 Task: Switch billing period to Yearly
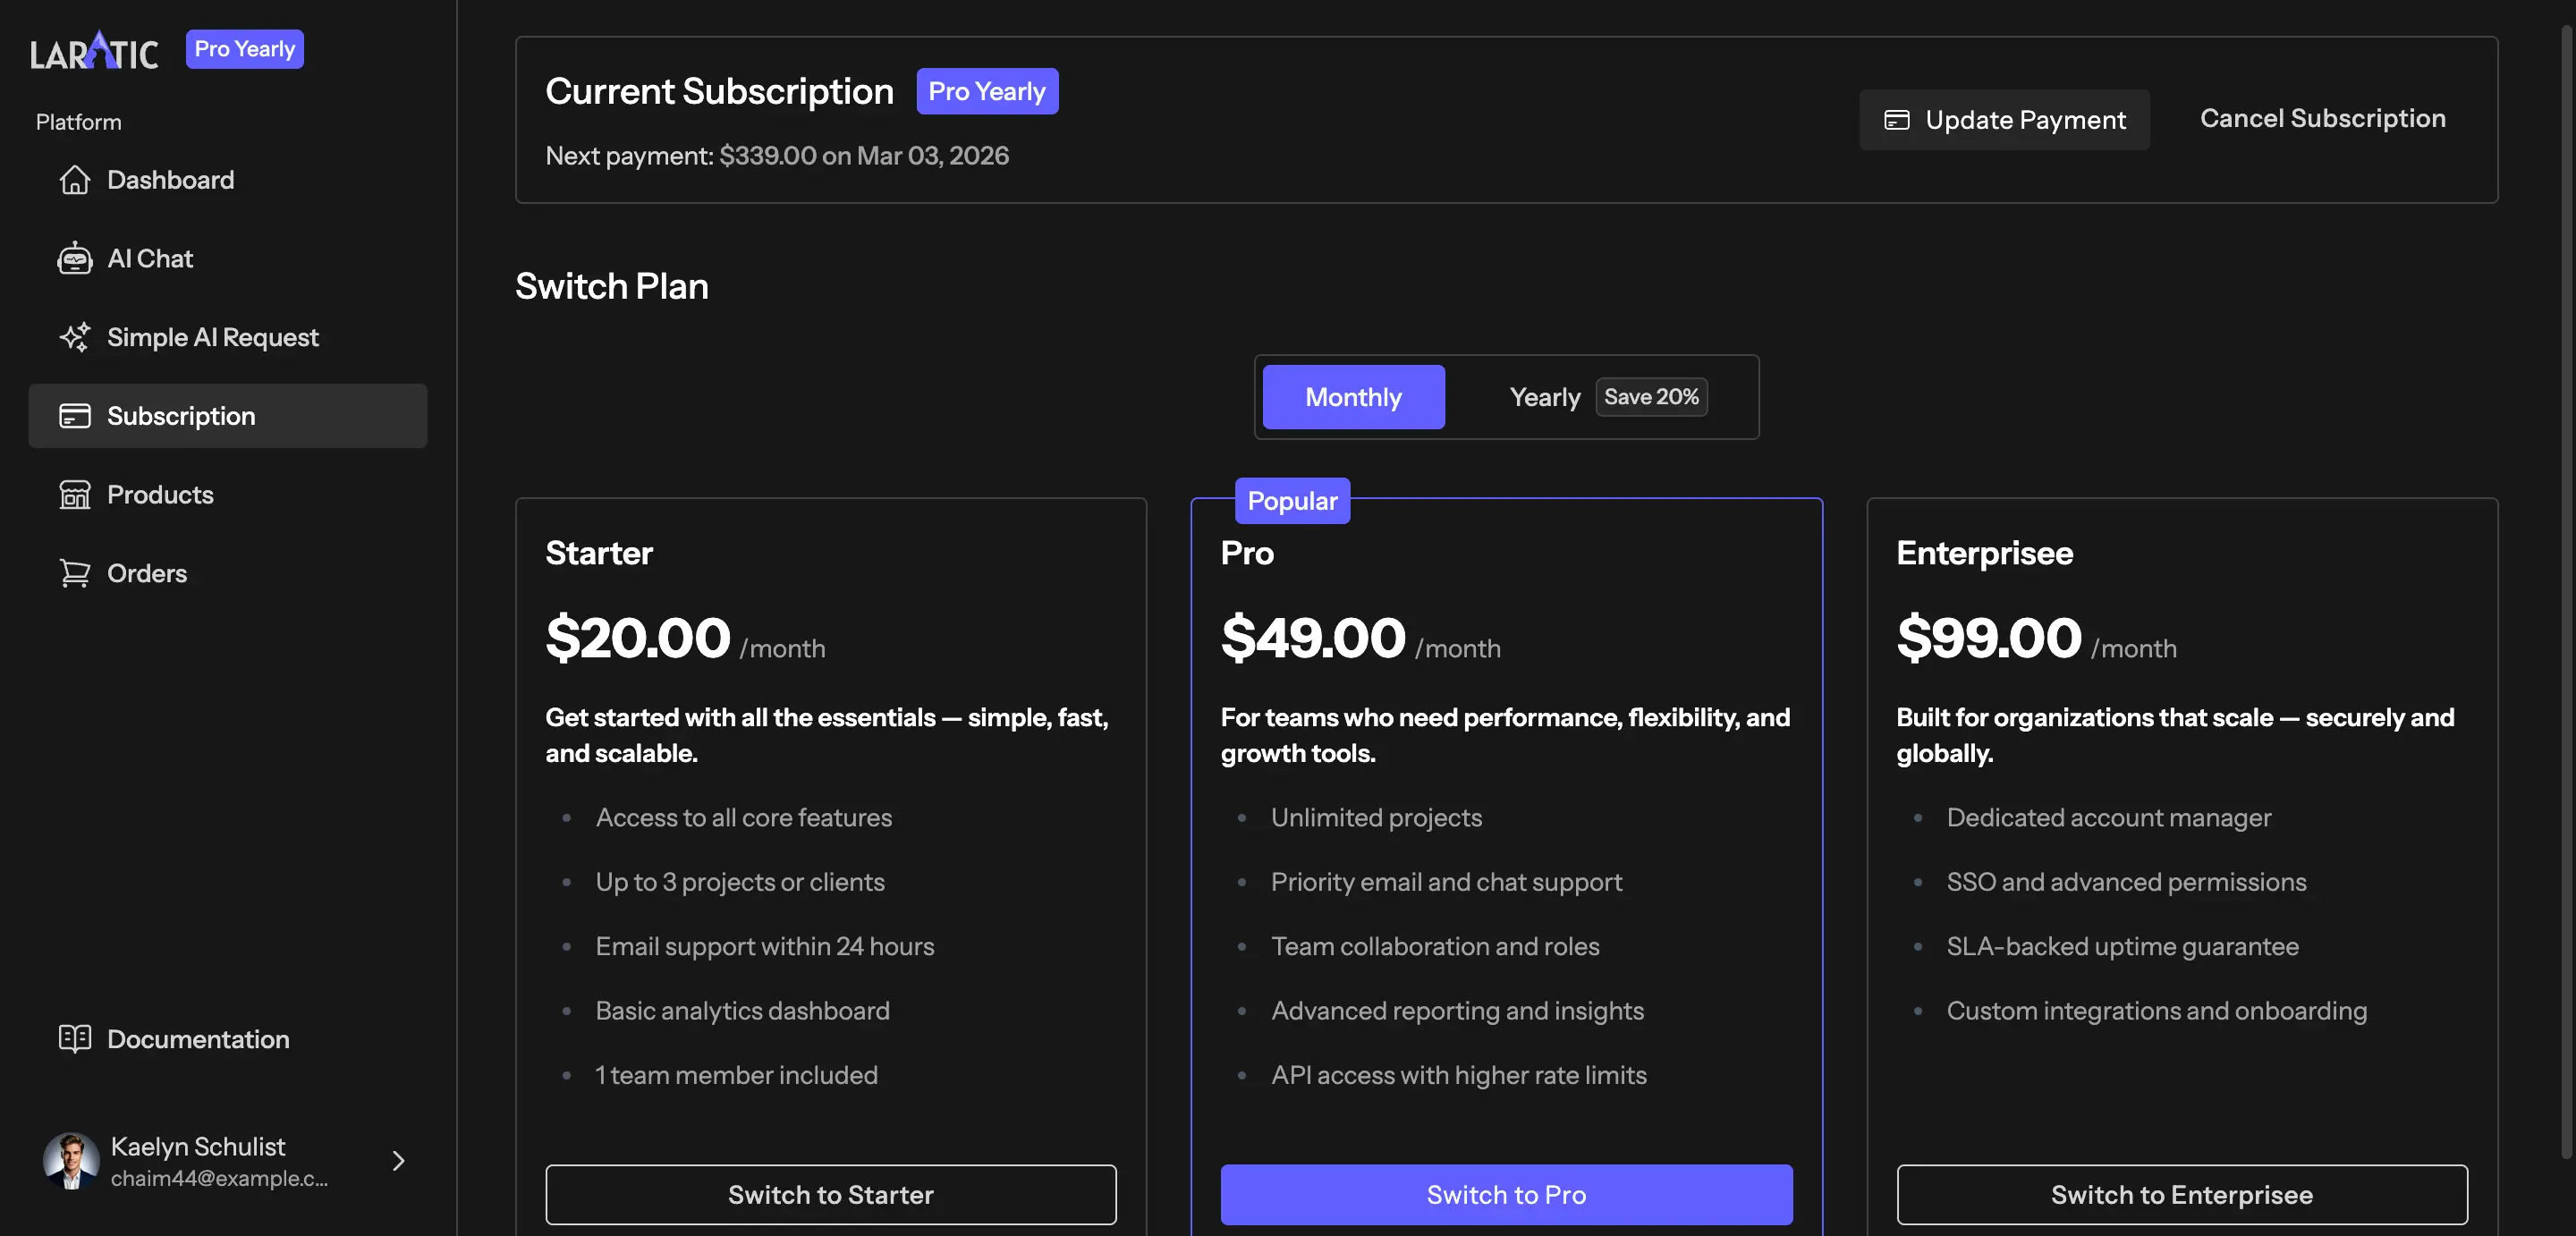tap(1544, 397)
